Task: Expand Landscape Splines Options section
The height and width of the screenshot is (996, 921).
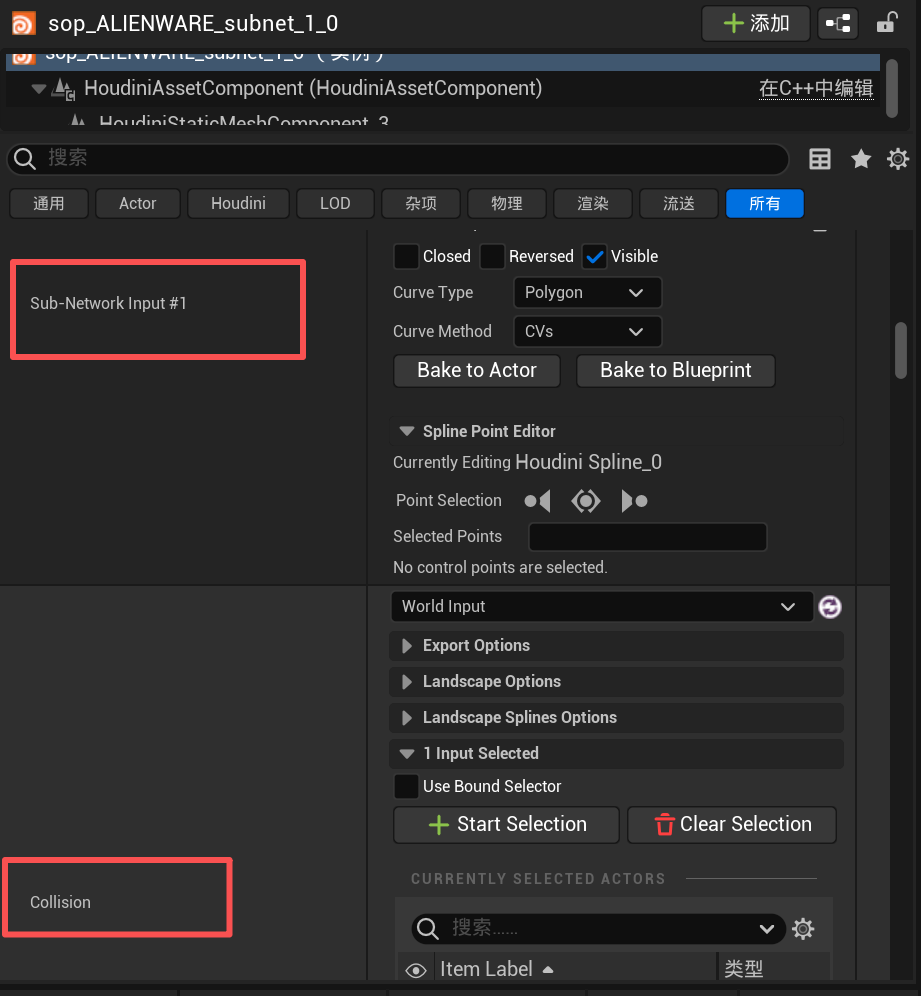Action: click(x=407, y=718)
